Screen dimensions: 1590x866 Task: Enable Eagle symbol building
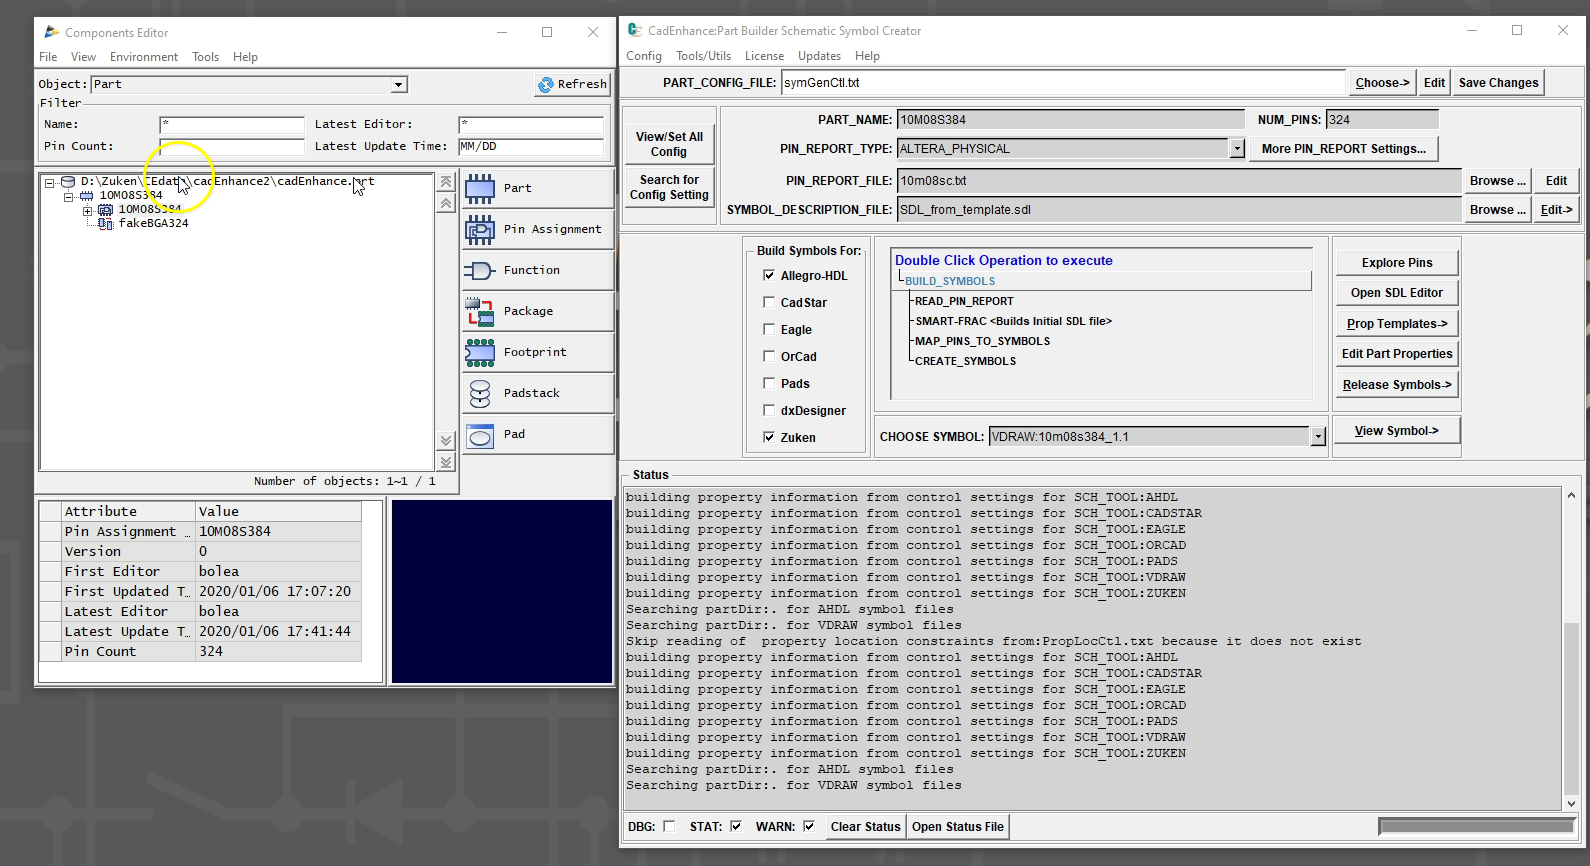769,329
